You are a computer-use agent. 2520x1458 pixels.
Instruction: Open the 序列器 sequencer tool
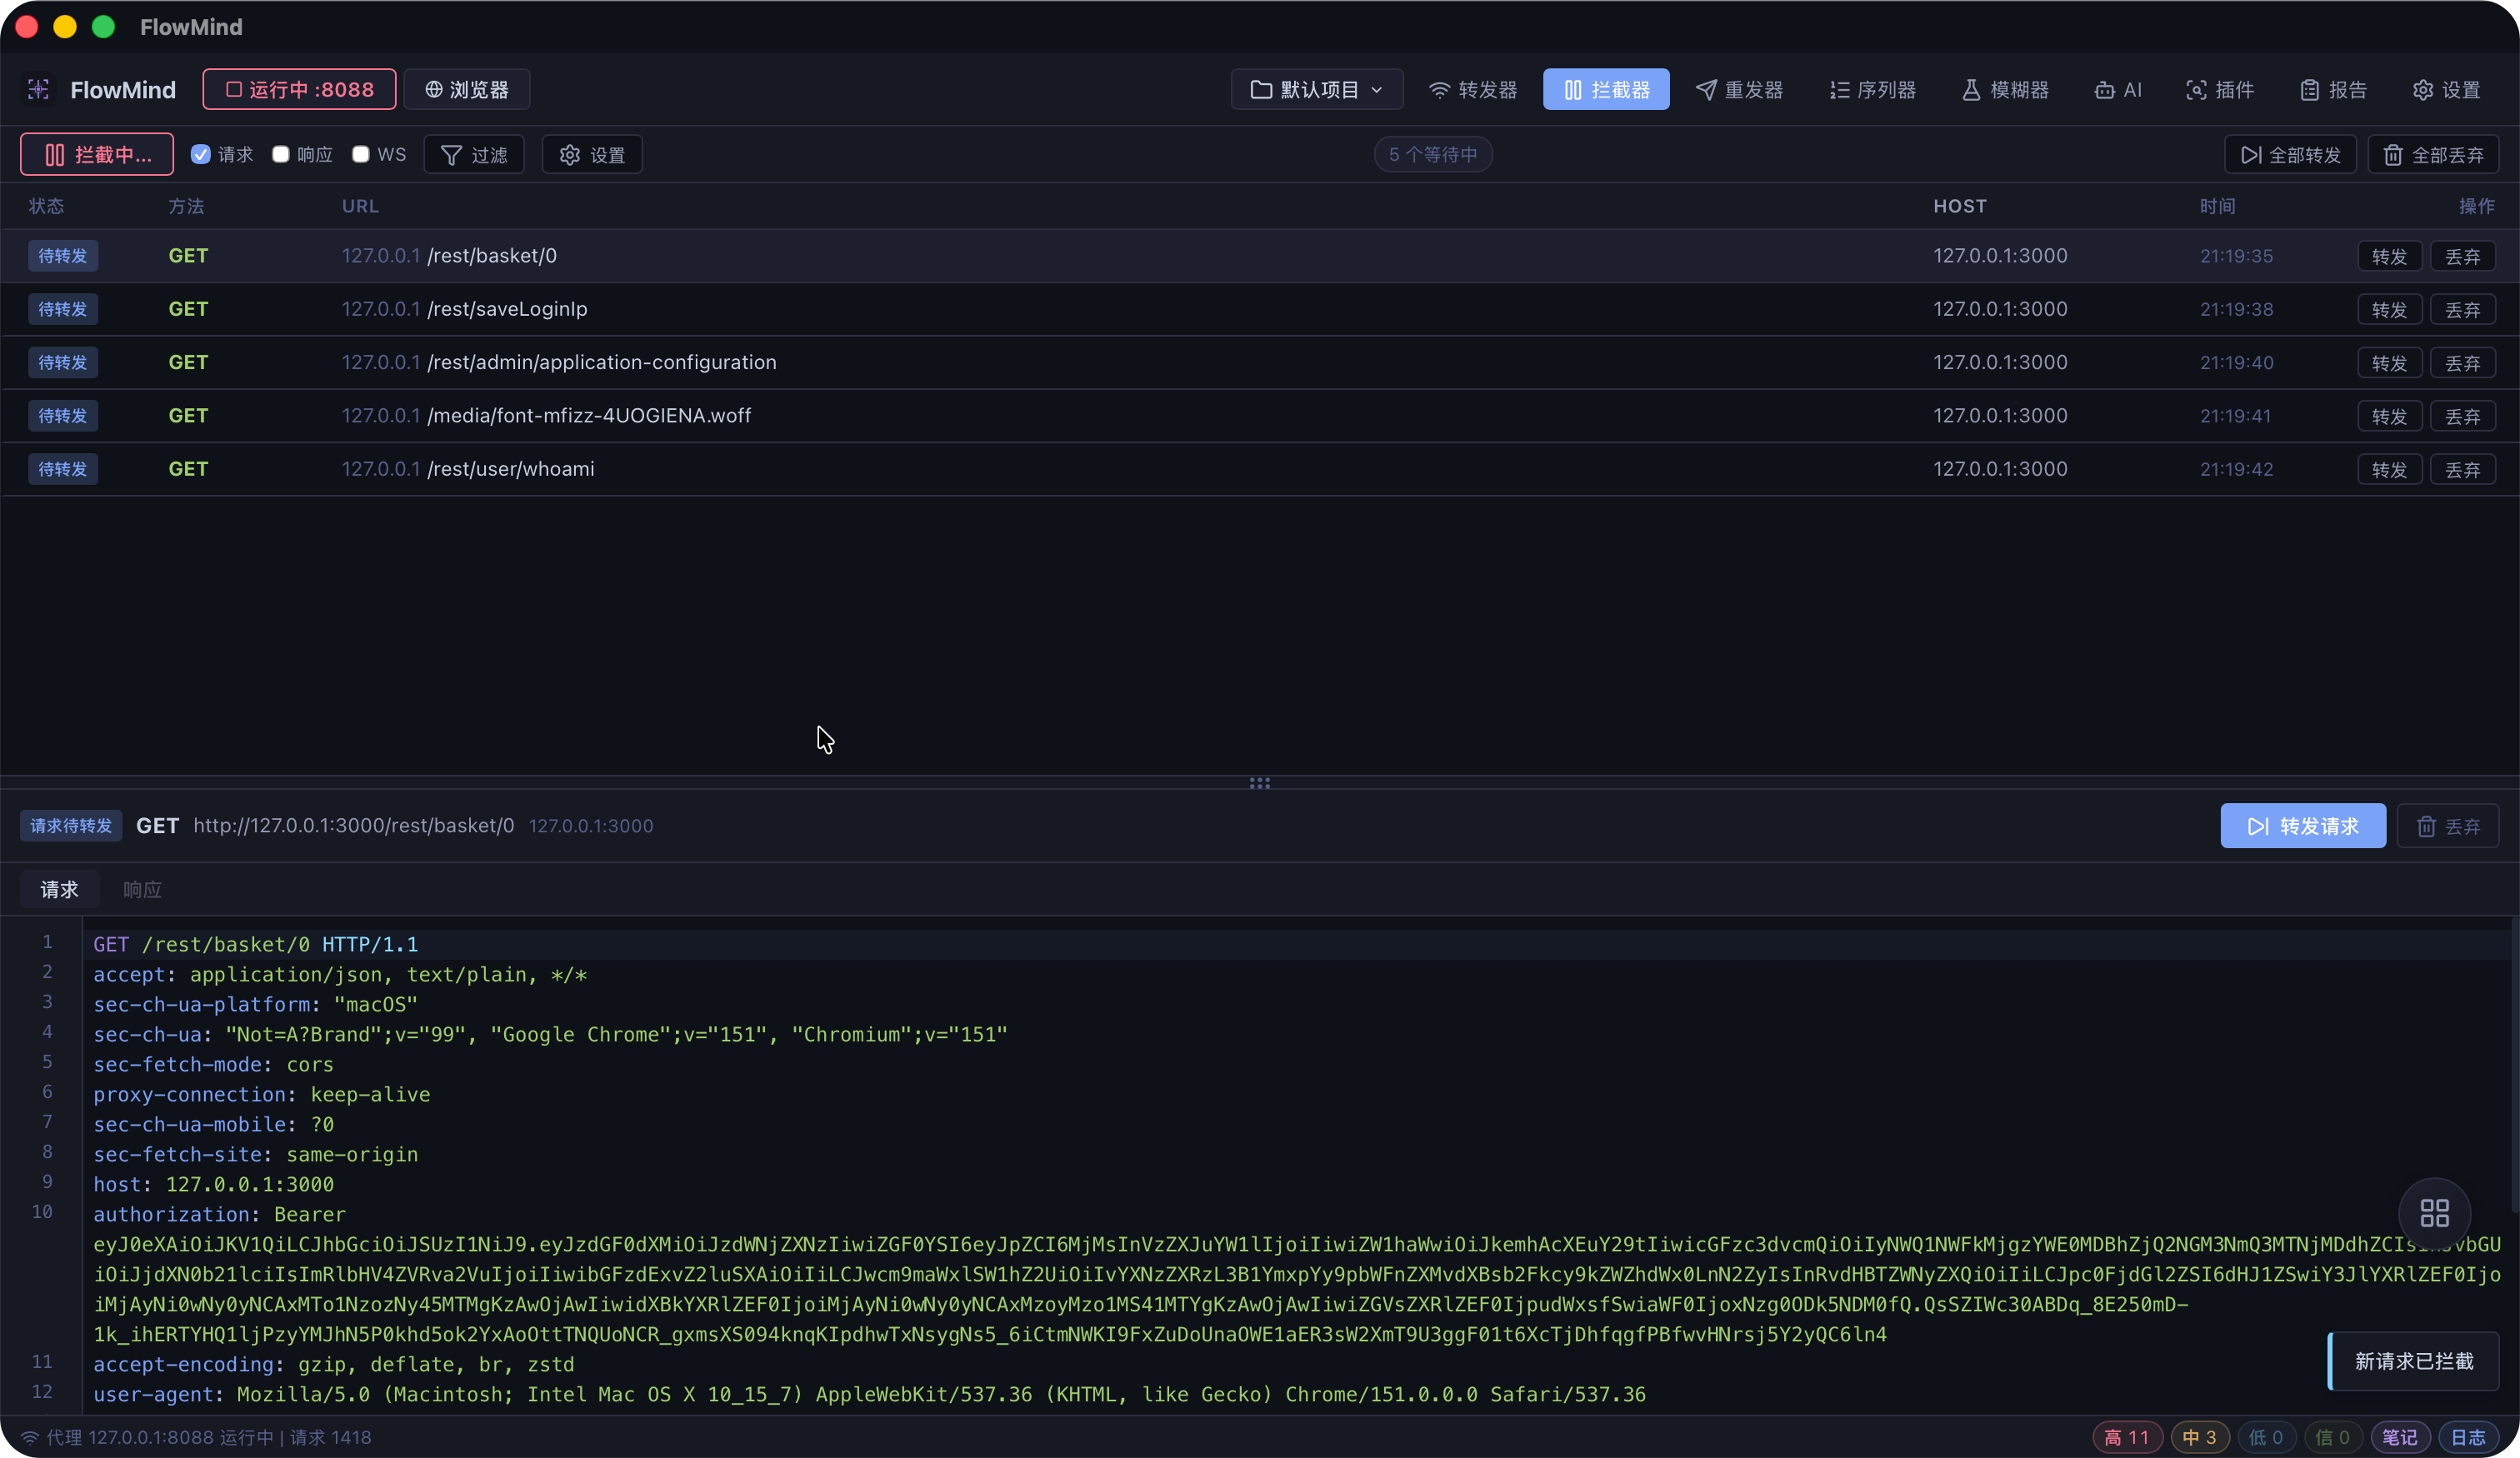(x=1873, y=90)
